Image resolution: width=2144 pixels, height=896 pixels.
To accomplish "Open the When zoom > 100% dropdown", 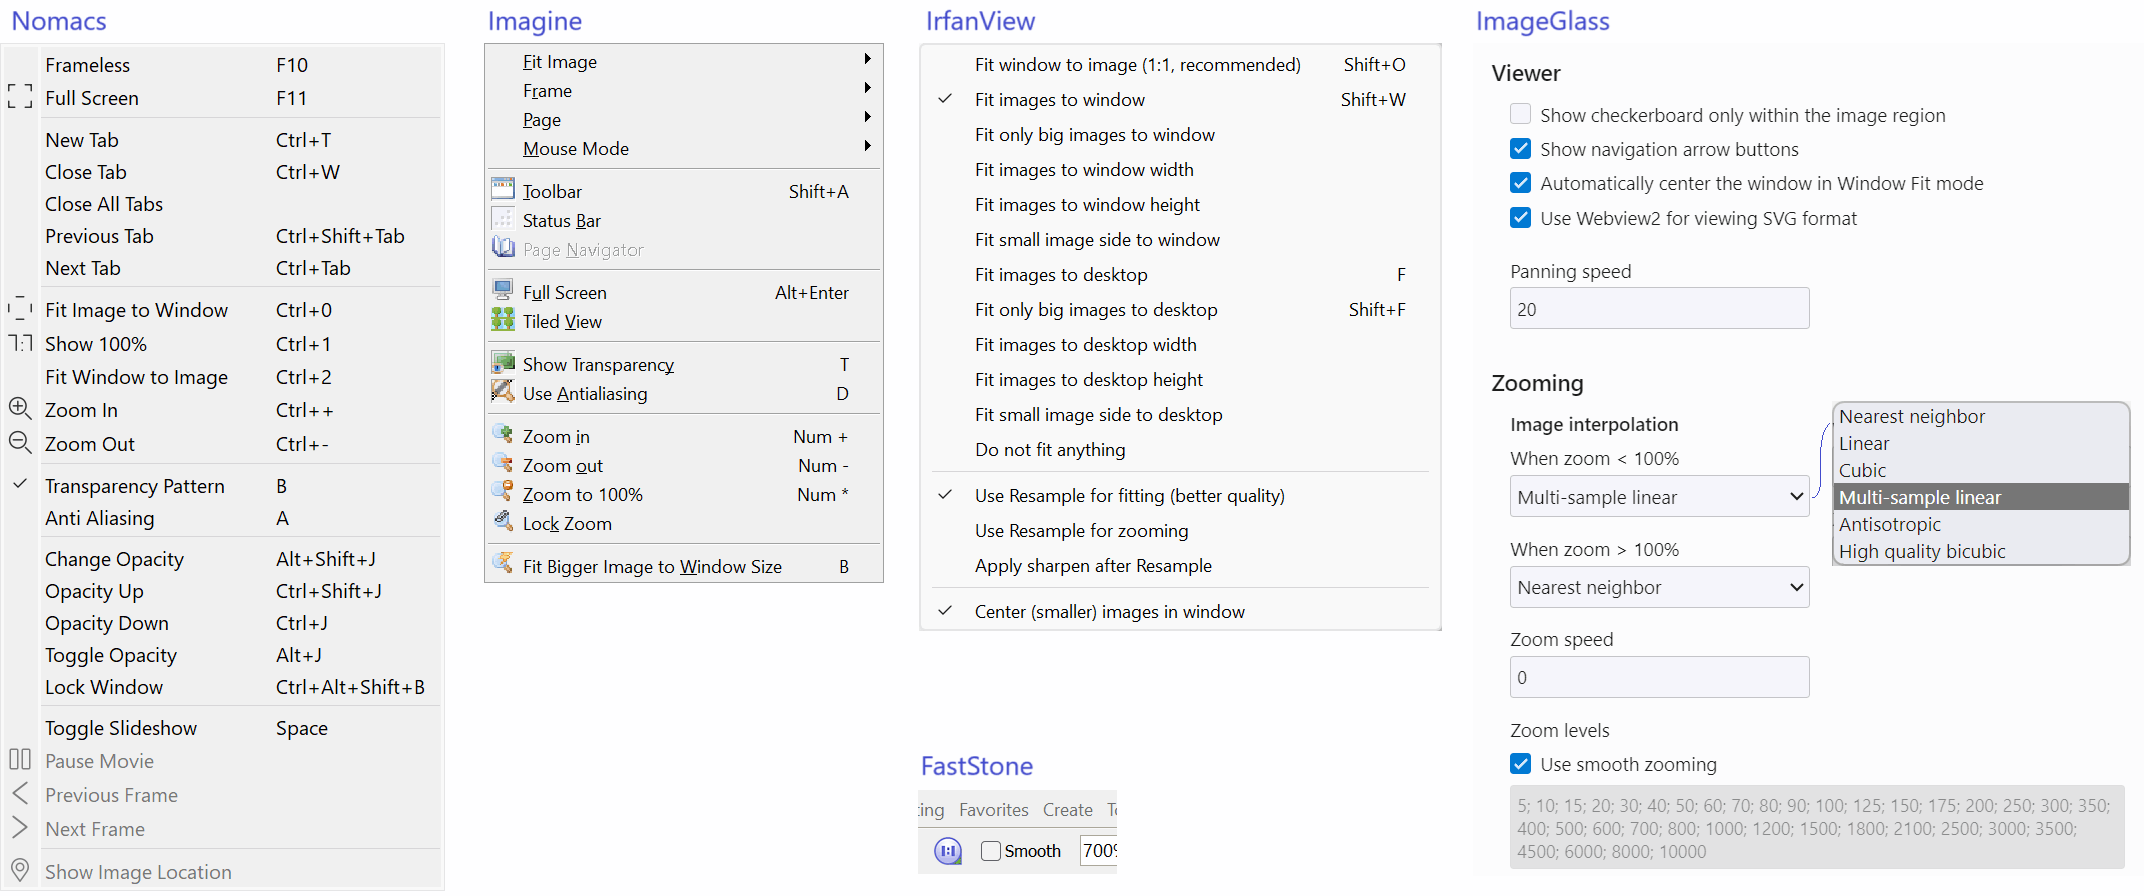I will coord(1658,587).
